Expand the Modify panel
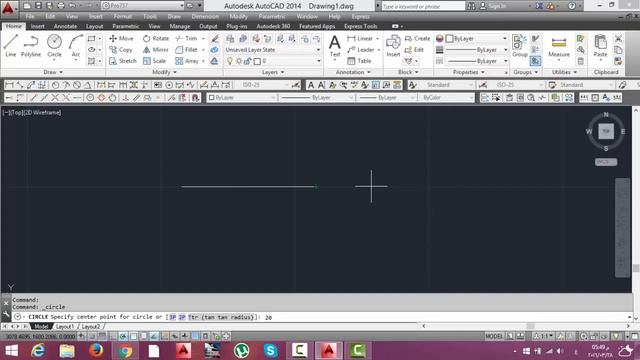The height and width of the screenshot is (360, 640). [x=164, y=72]
